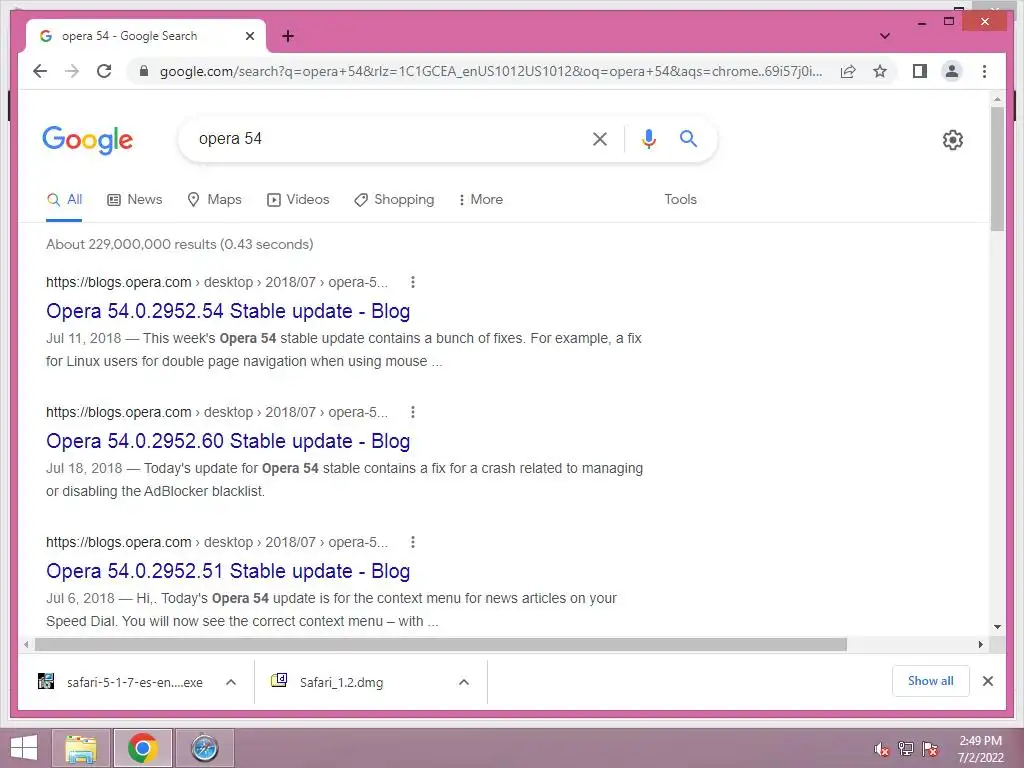Click the page scroll-up arrow

tap(997, 99)
